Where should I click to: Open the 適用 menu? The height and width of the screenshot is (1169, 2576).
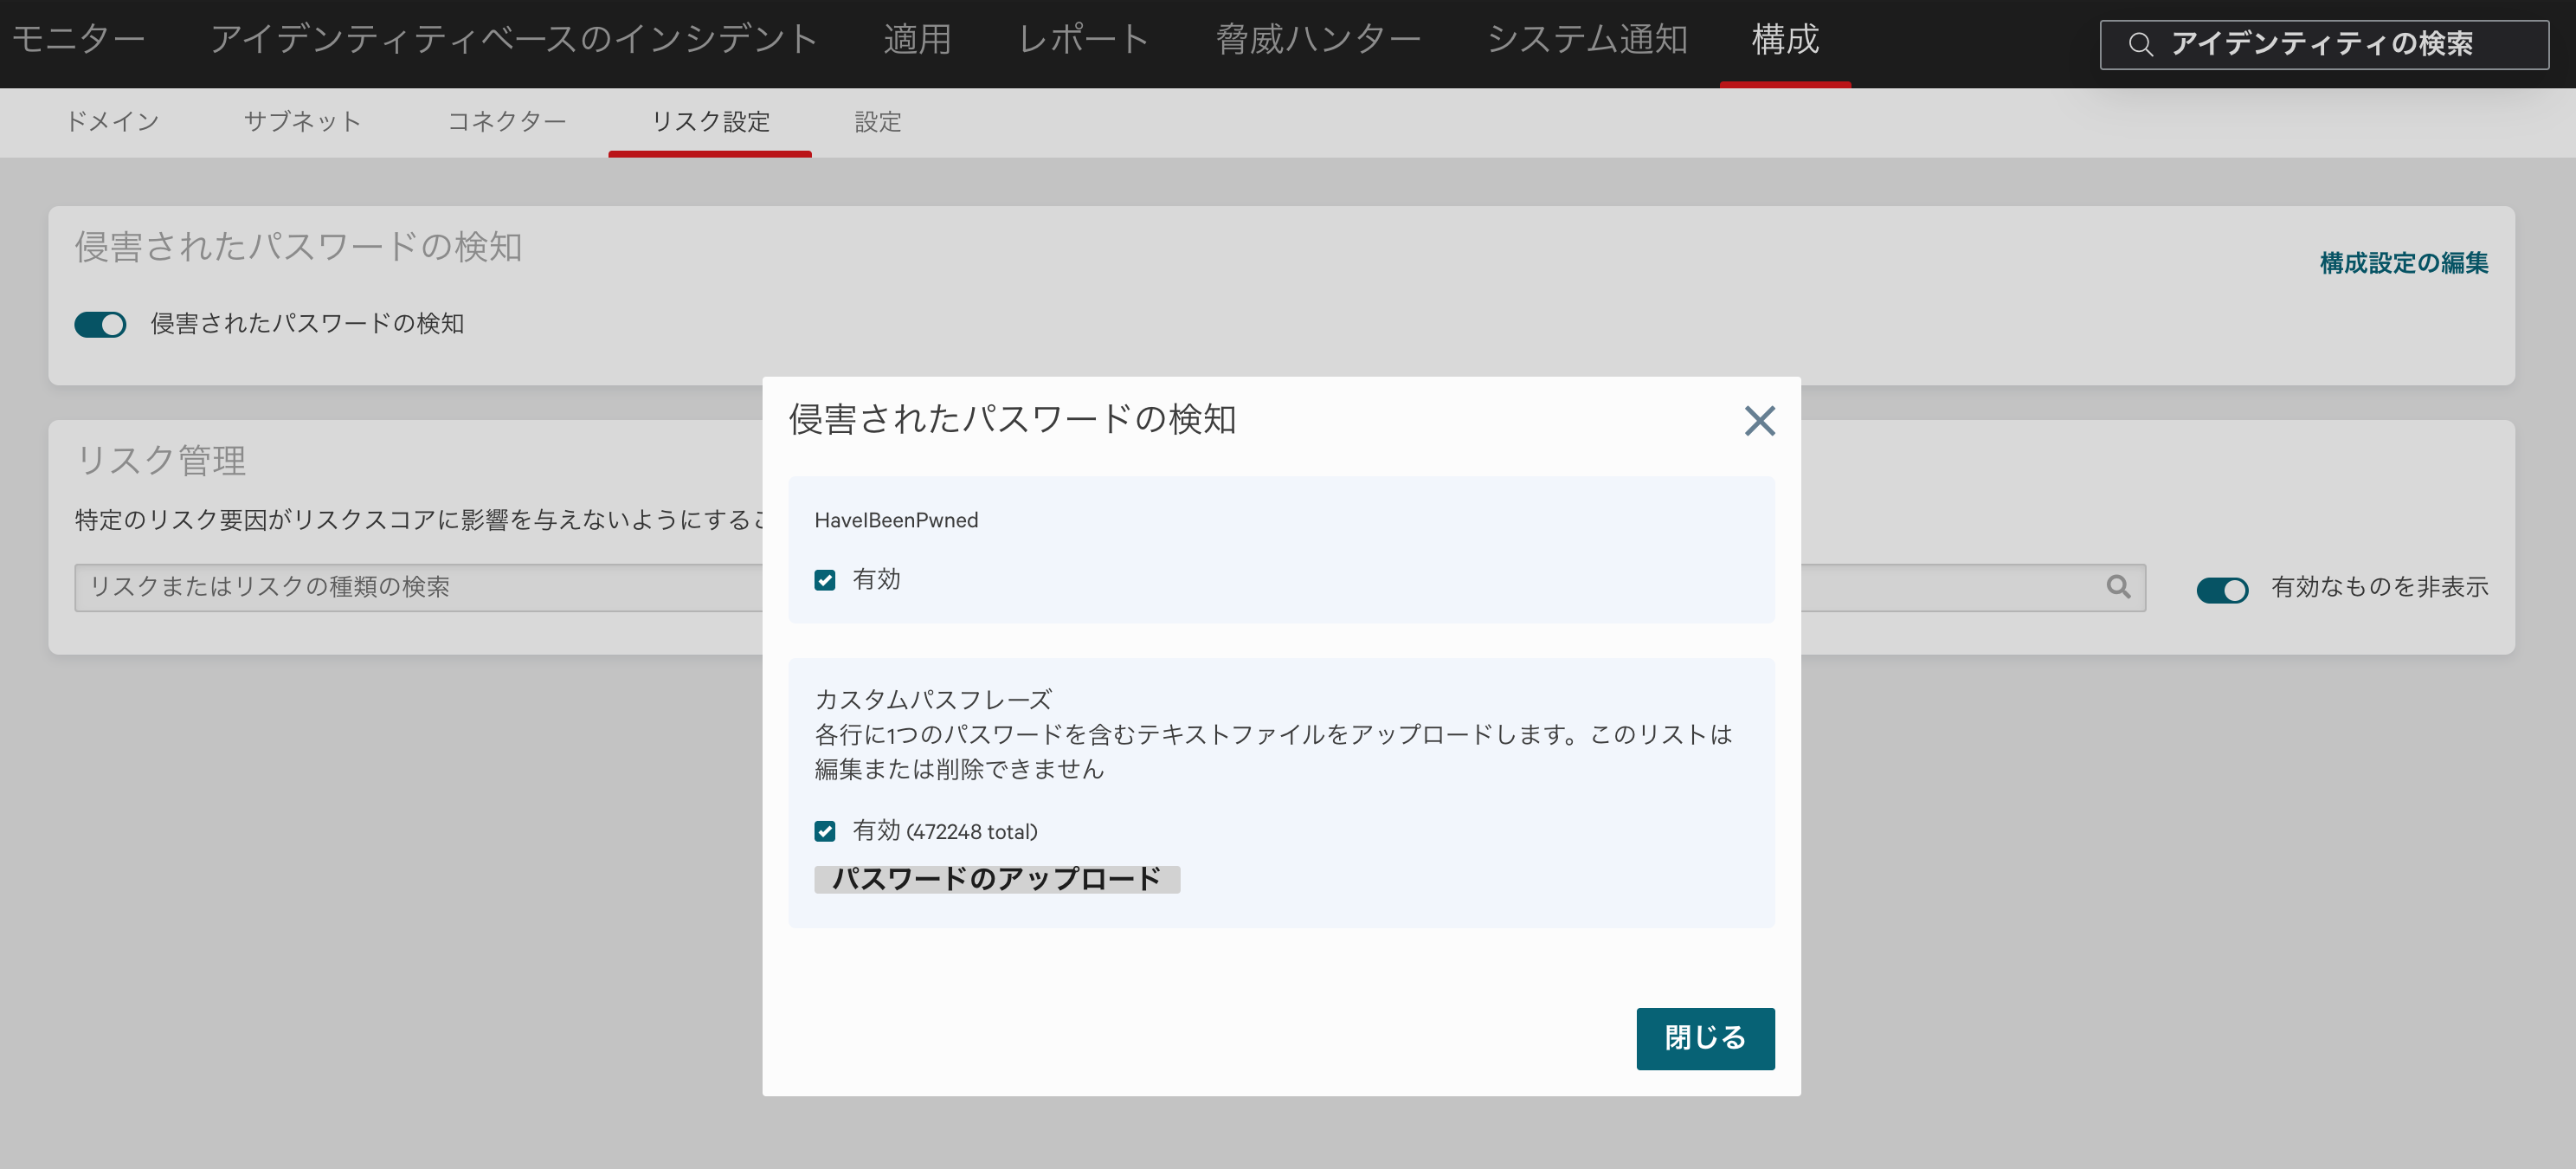(917, 39)
